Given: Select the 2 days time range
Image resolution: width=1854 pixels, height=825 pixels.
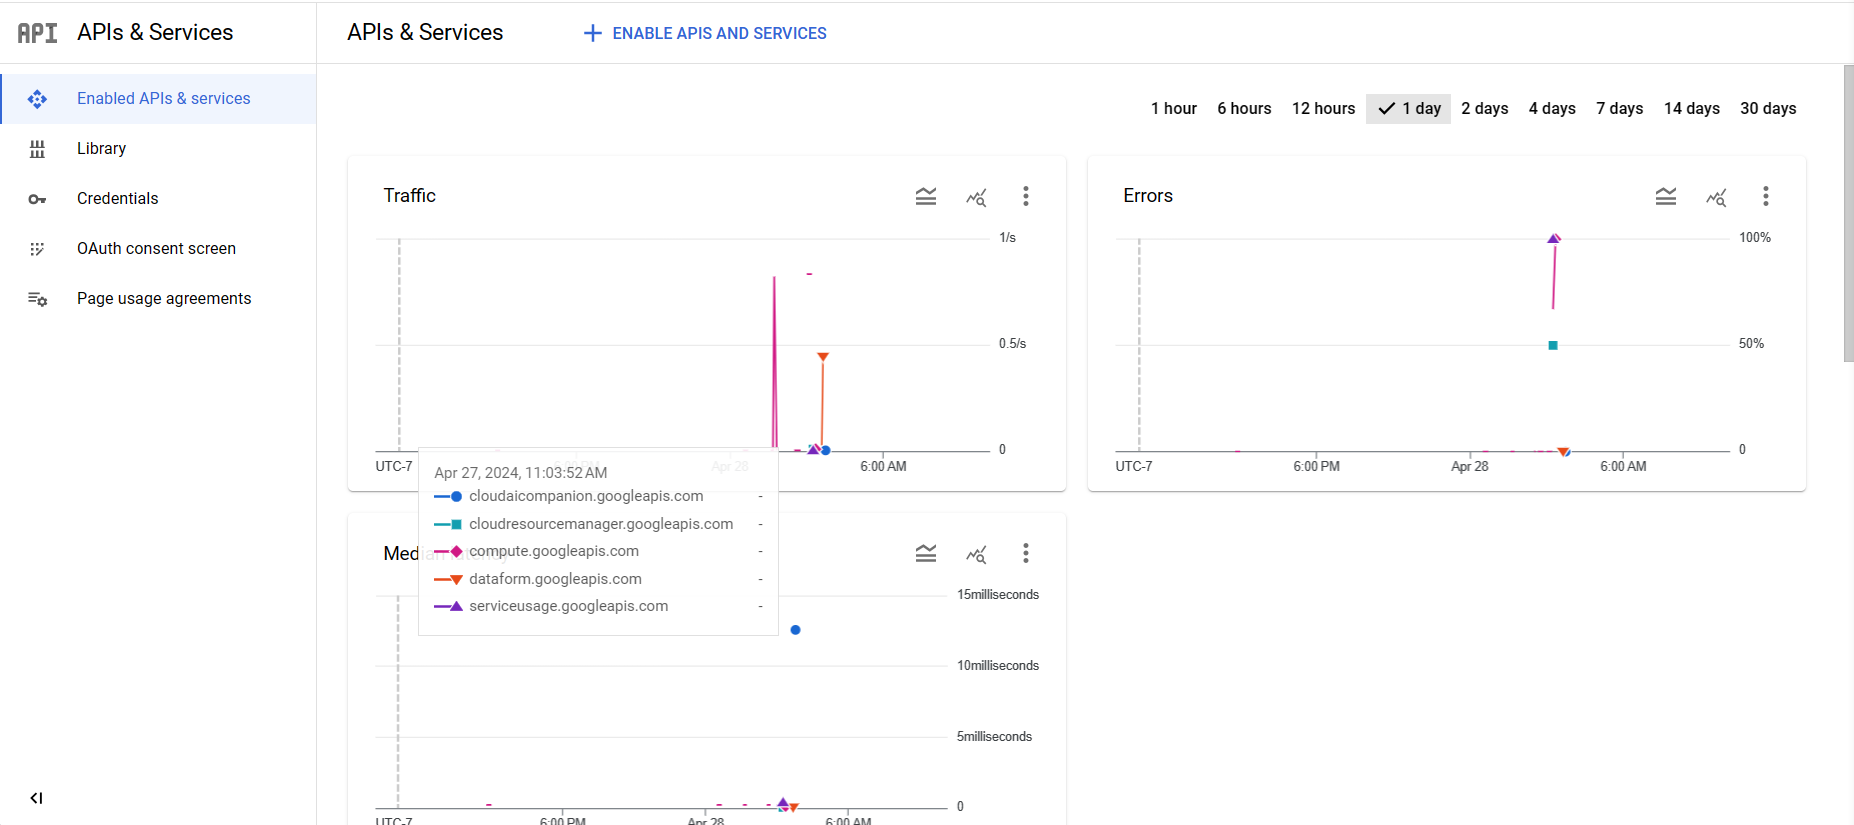Looking at the screenshot, I should point(1484,108).
